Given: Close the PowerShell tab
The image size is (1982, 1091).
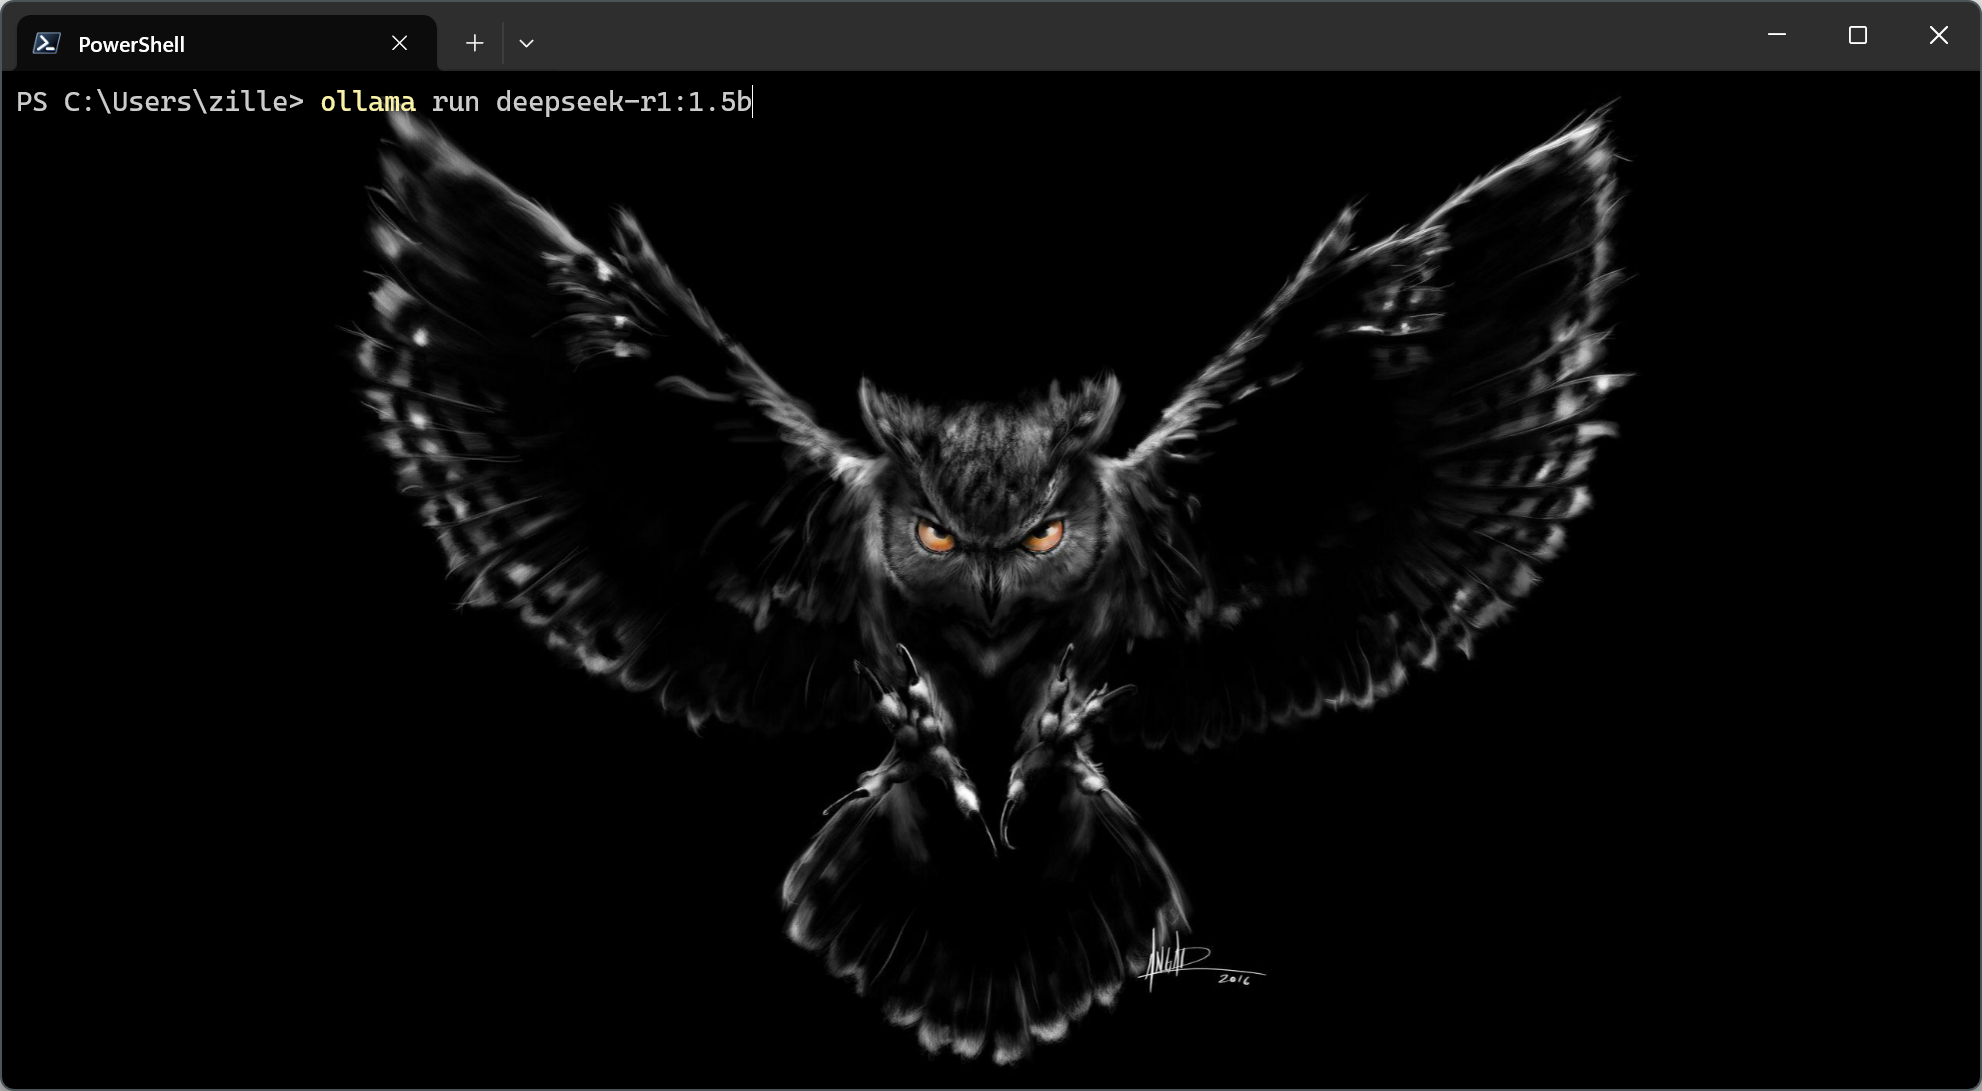Looking at the screenshot, I should click(x=399, y=43).
